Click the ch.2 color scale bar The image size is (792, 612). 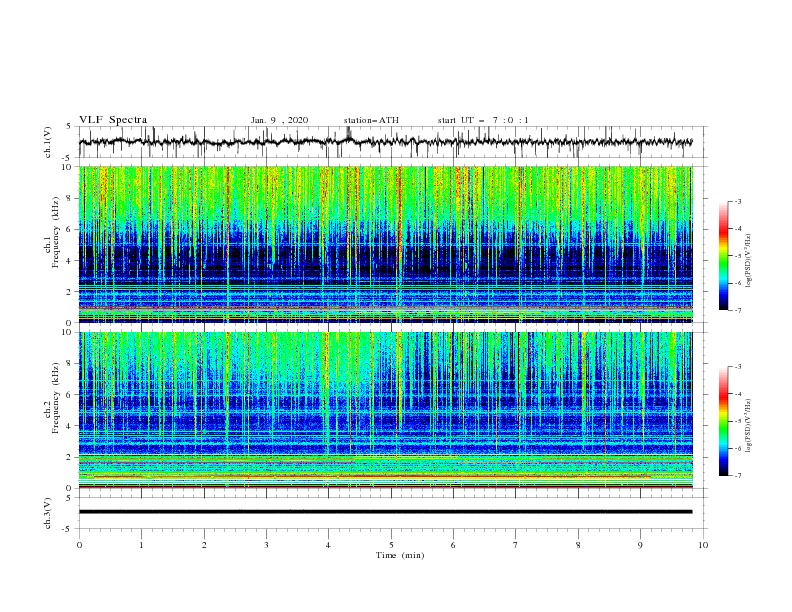[x=724, y=421]
